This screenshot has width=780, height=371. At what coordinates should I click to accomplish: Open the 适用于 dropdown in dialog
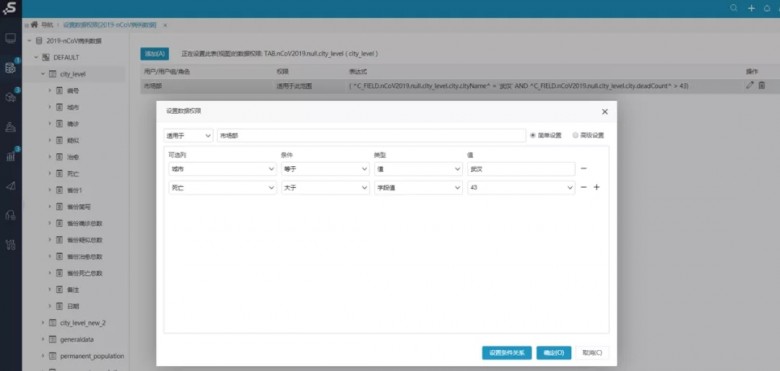(x=188, y=135)
